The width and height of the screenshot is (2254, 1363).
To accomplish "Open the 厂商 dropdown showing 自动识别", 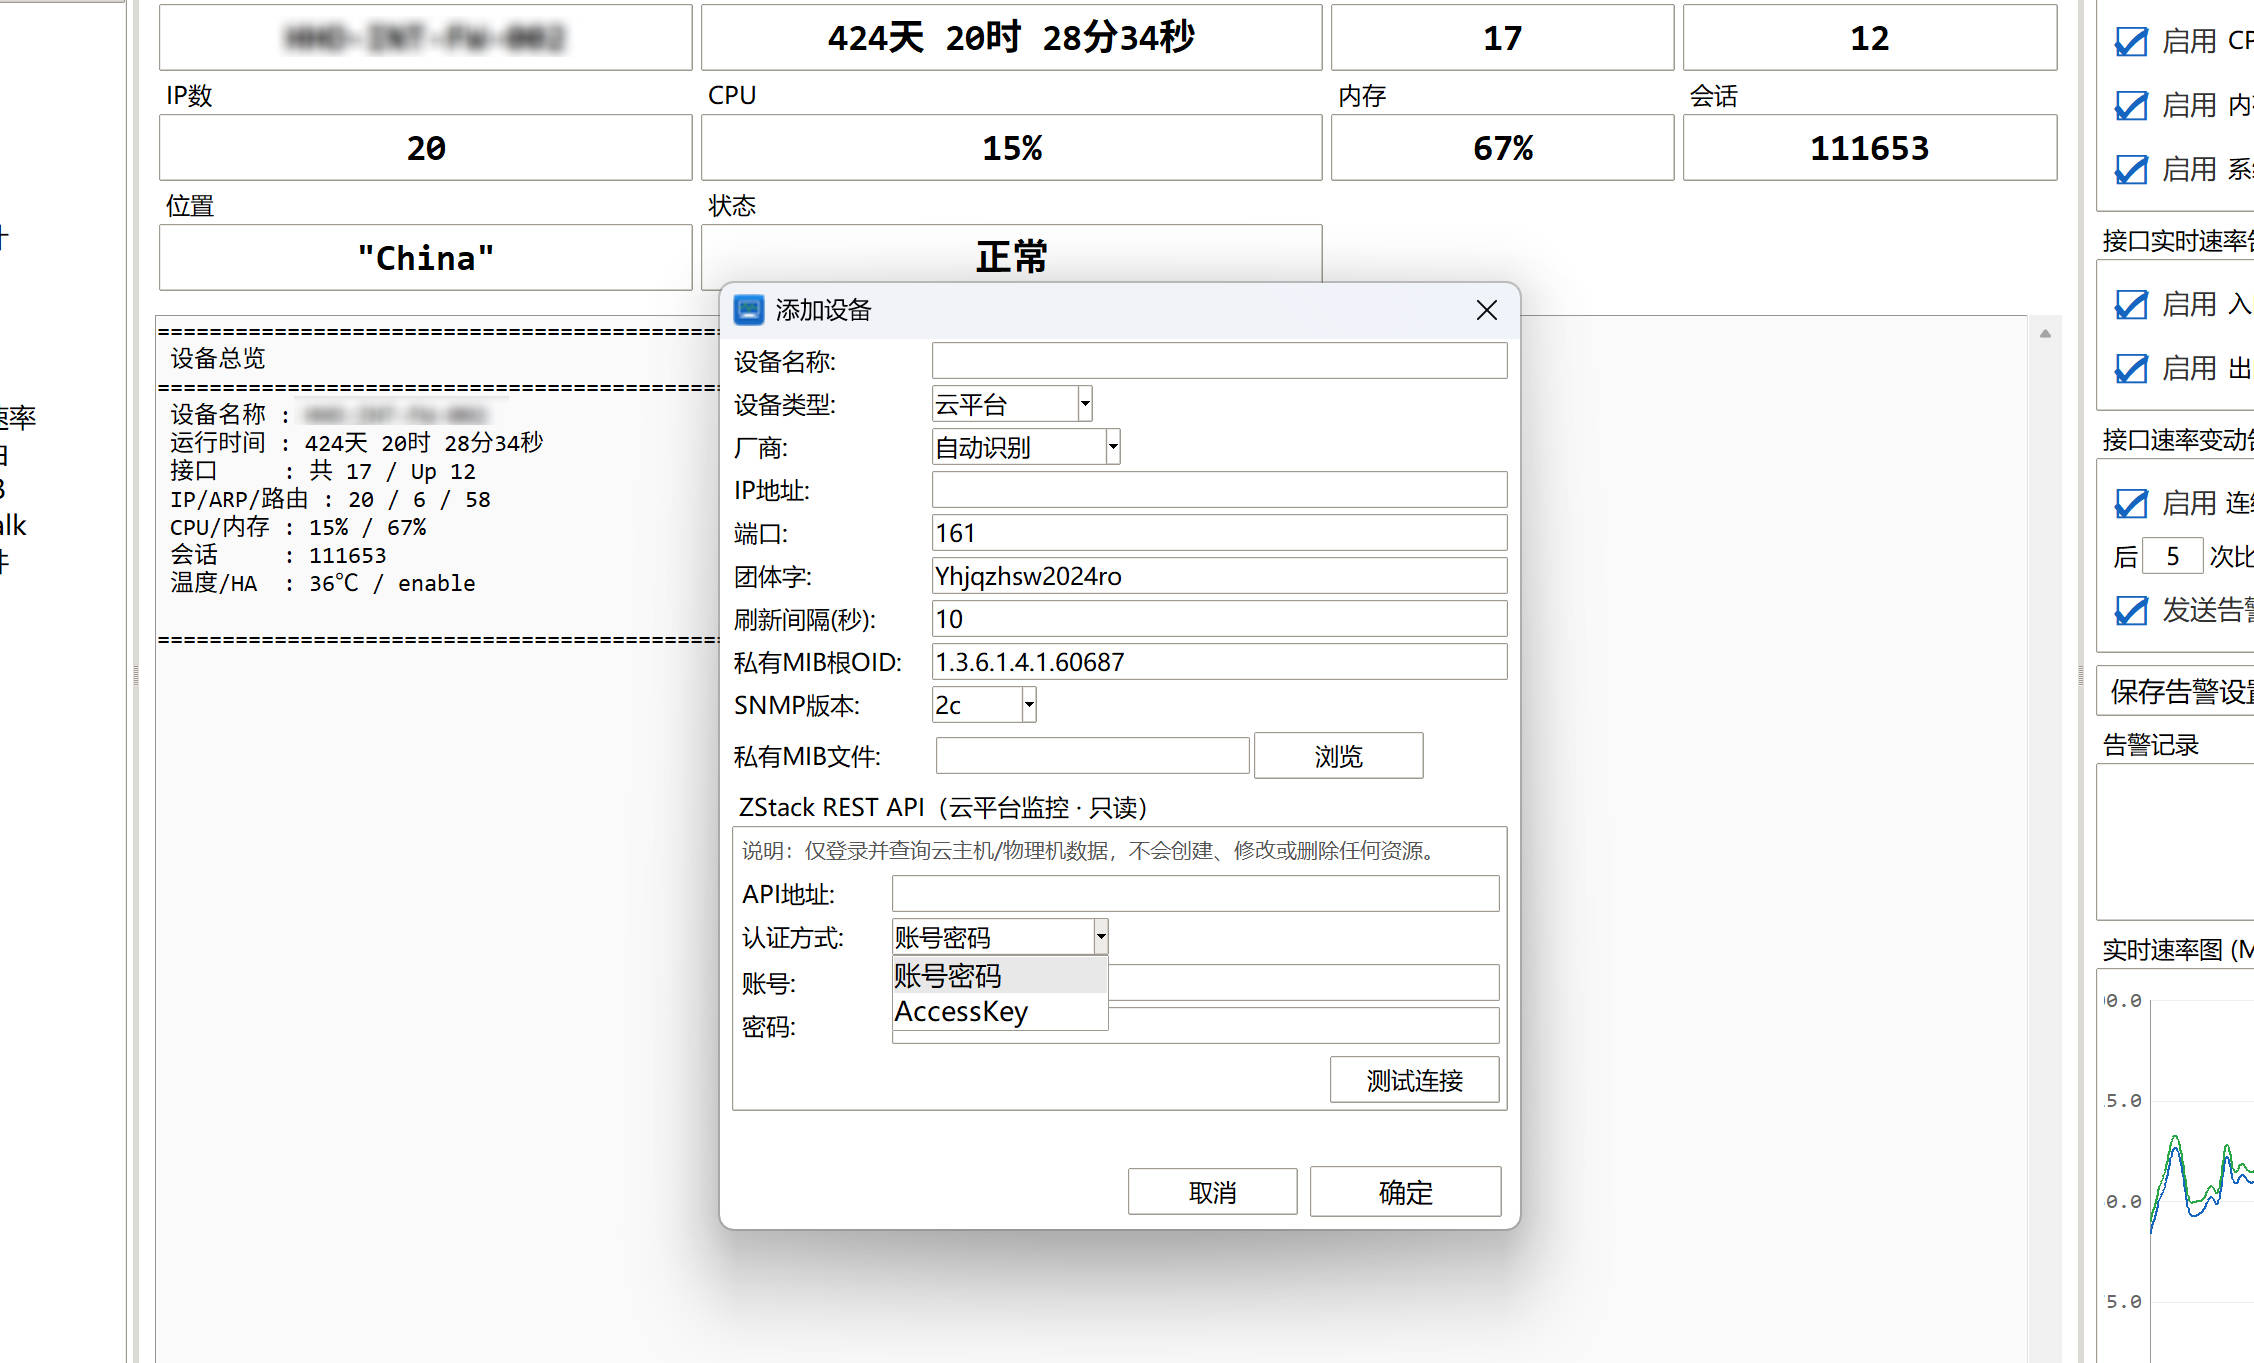I will [x=1026, y=447].
